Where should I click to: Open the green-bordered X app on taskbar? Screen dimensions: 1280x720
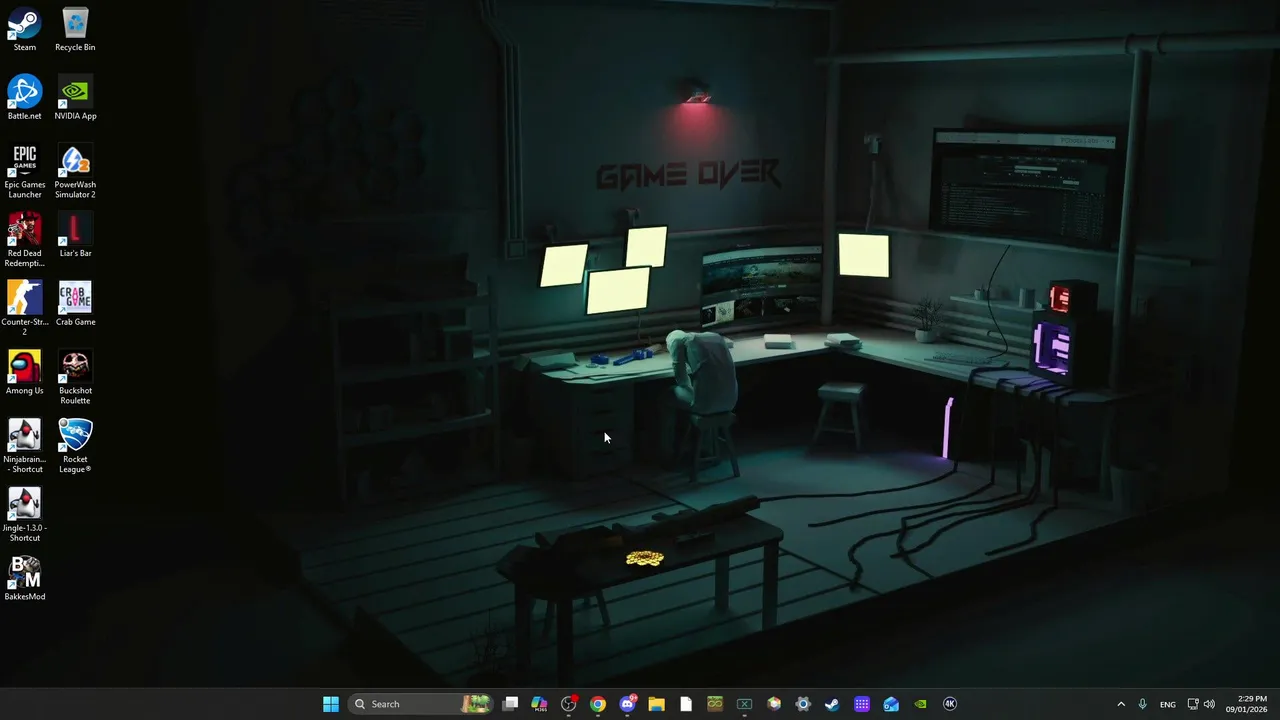click(x=744, y=704)
